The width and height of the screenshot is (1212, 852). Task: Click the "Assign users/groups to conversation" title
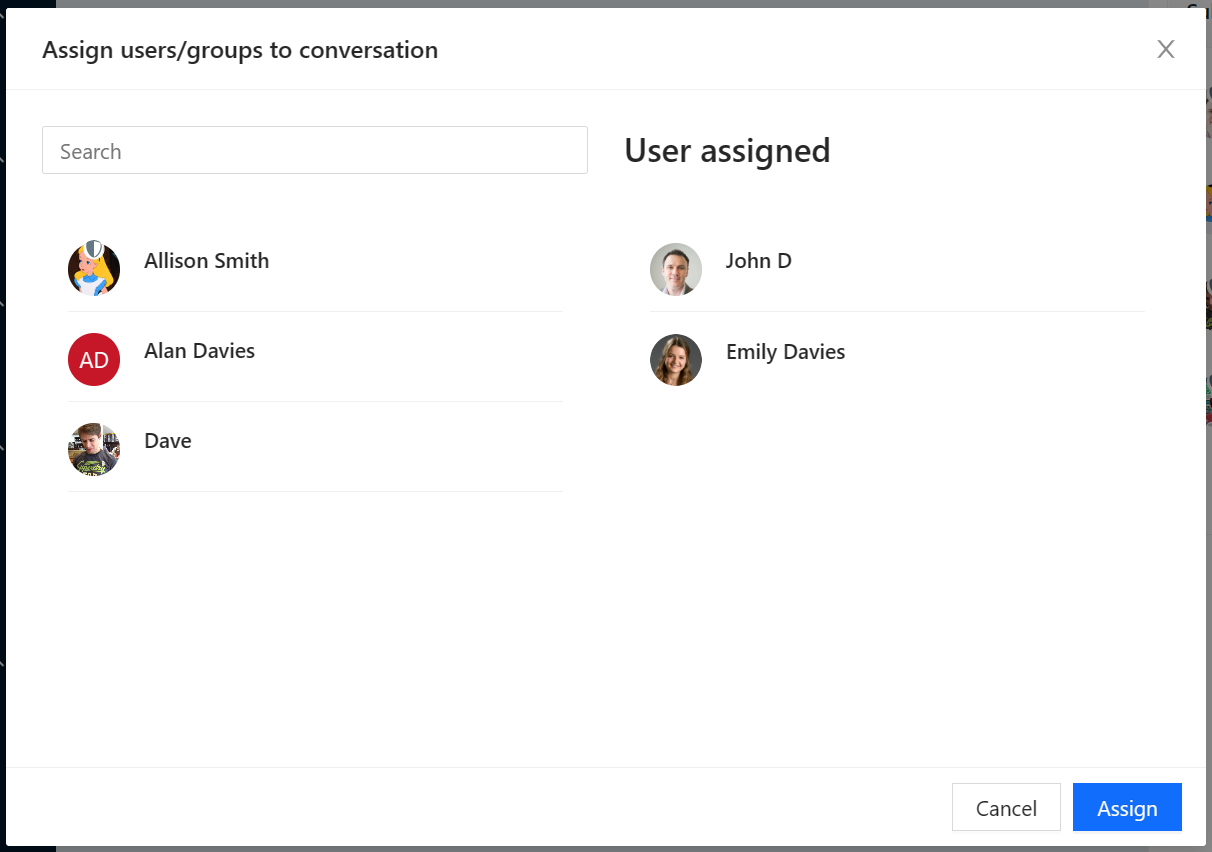coord(240,50)
